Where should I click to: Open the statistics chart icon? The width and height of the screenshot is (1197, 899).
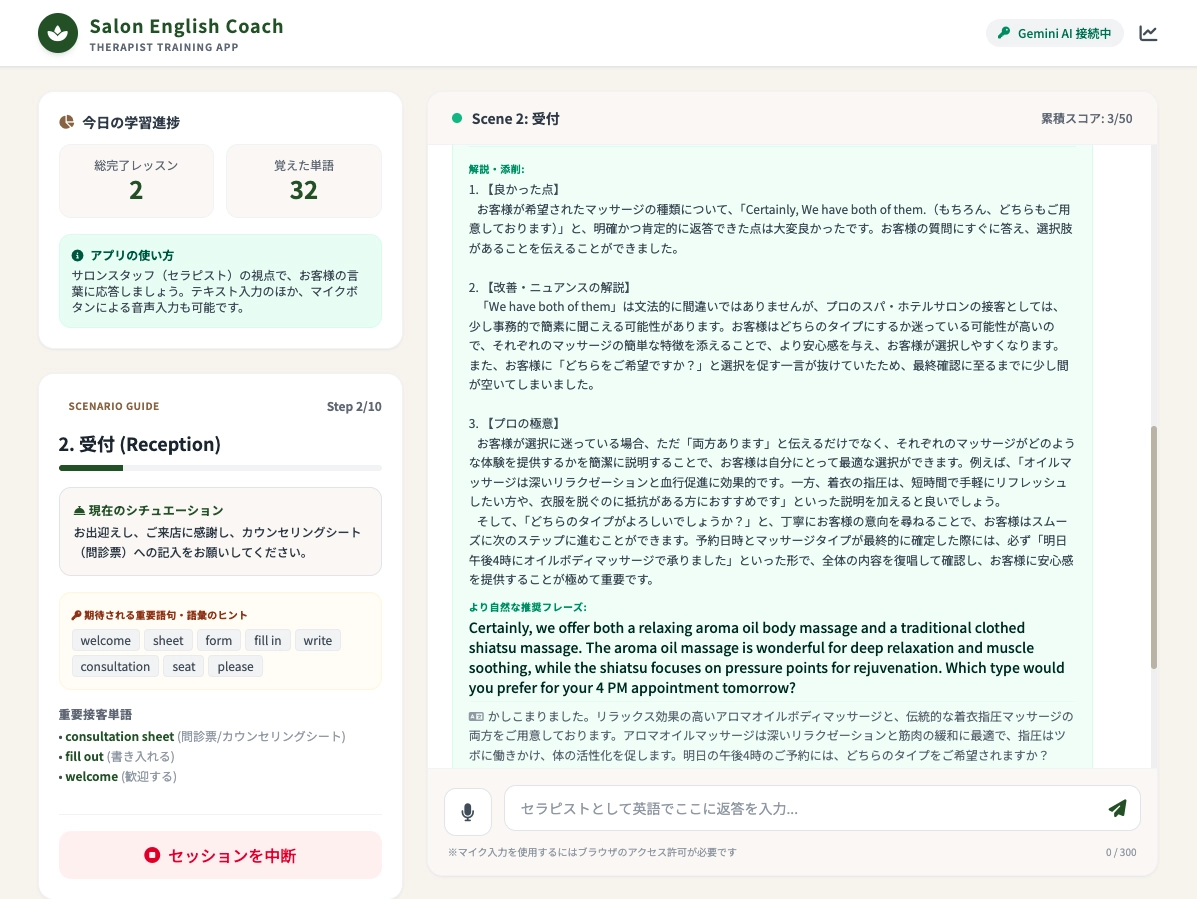(x=1148, y=34)
